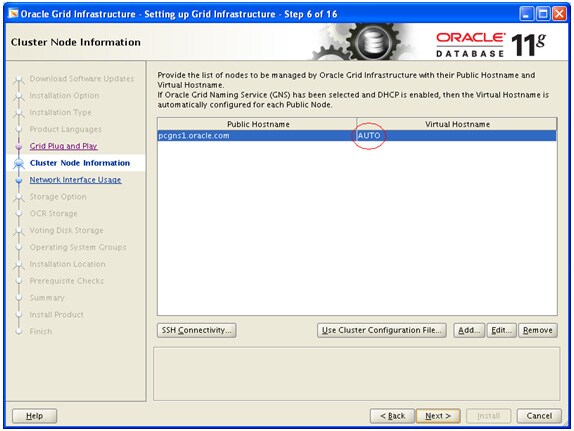The image size is (574, 431).
Task: Click the Prerequisite Checks step label
Action: coord(67,281)
